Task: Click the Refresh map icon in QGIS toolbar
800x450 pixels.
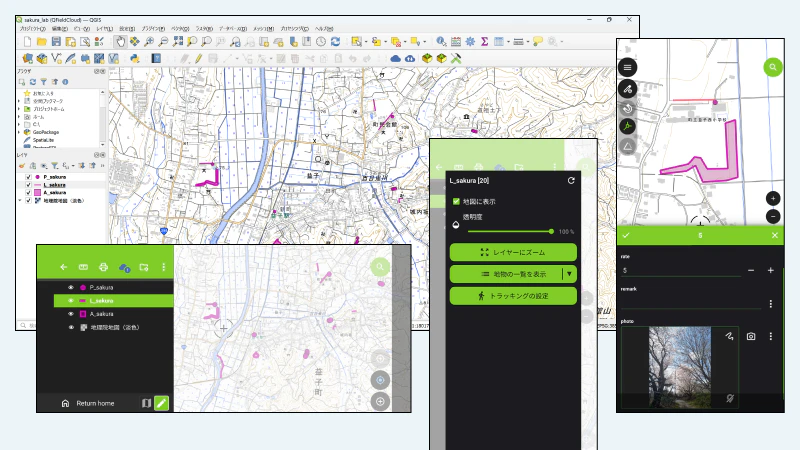Action: click(x=335, y=42)
